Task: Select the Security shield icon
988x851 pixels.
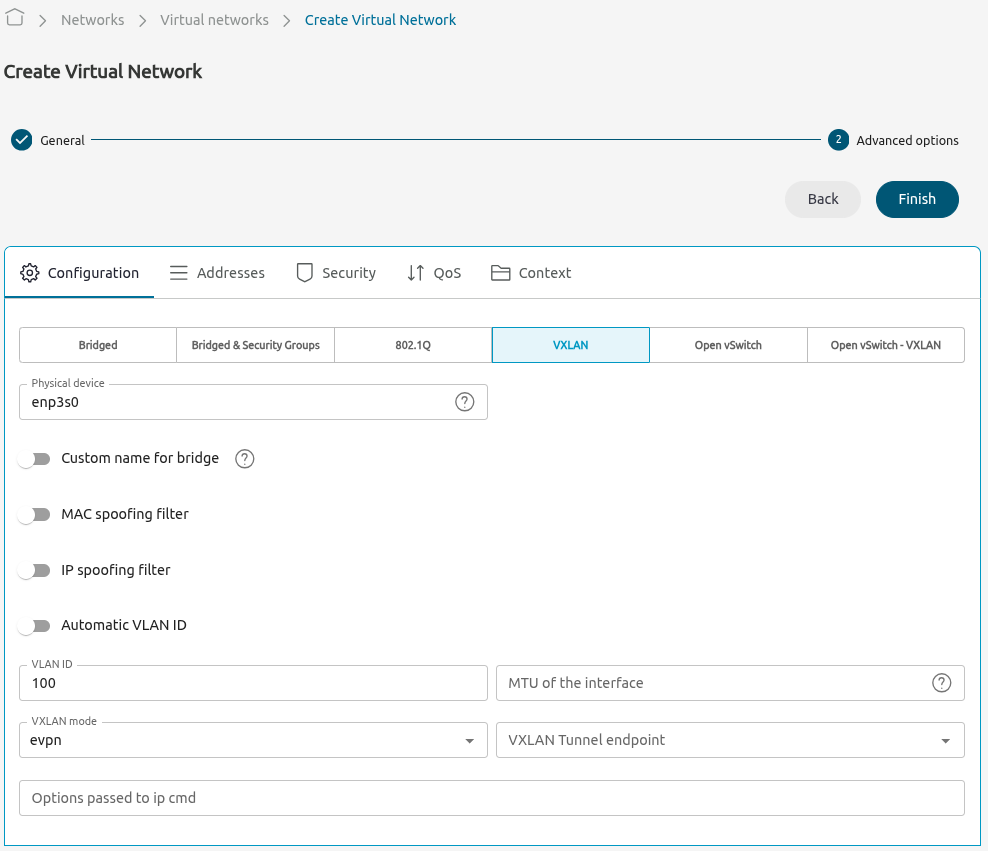Action: [303, 272]
